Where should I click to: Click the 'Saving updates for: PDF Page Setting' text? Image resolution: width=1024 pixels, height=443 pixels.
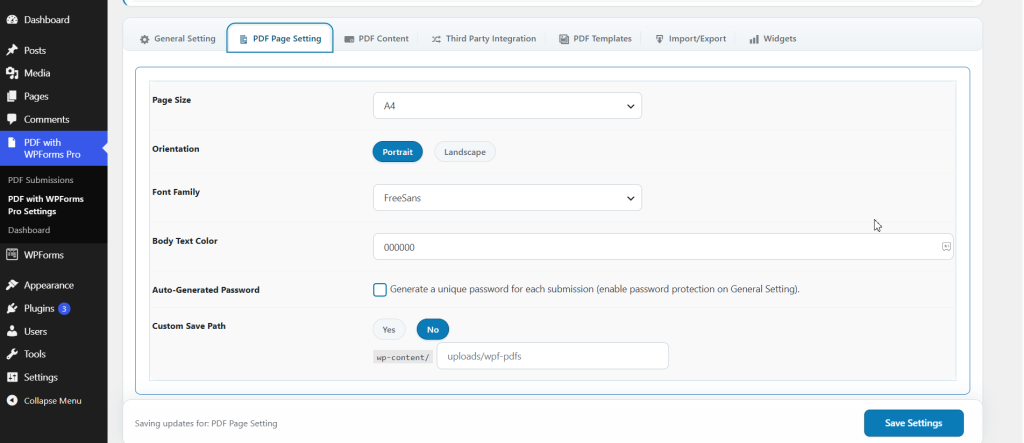pyautogui.click(x=206, y=423)
